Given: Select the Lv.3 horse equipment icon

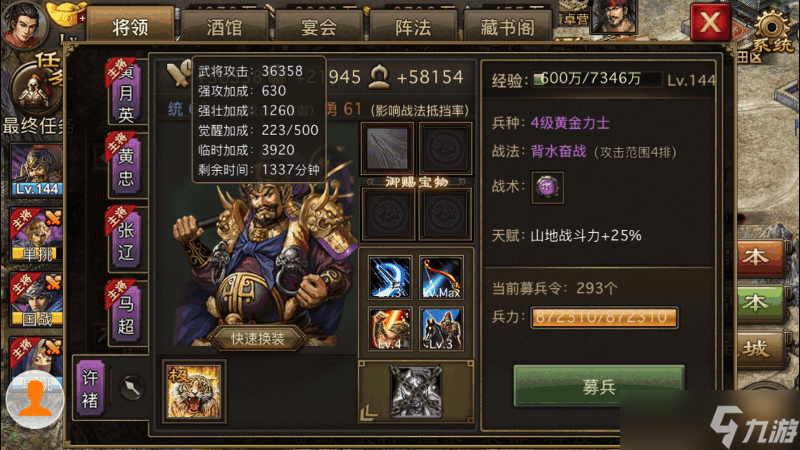Looking at the screenshot, I should [442, 329].
